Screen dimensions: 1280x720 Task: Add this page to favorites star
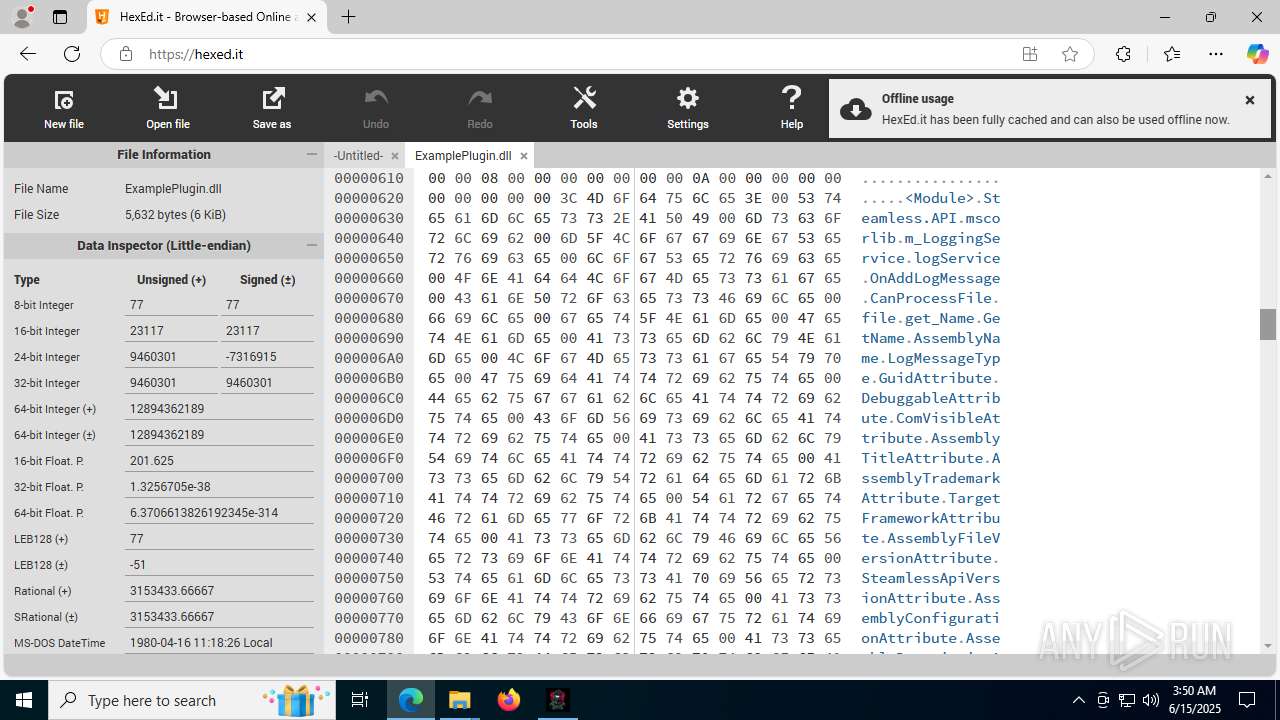point(1070,54)
